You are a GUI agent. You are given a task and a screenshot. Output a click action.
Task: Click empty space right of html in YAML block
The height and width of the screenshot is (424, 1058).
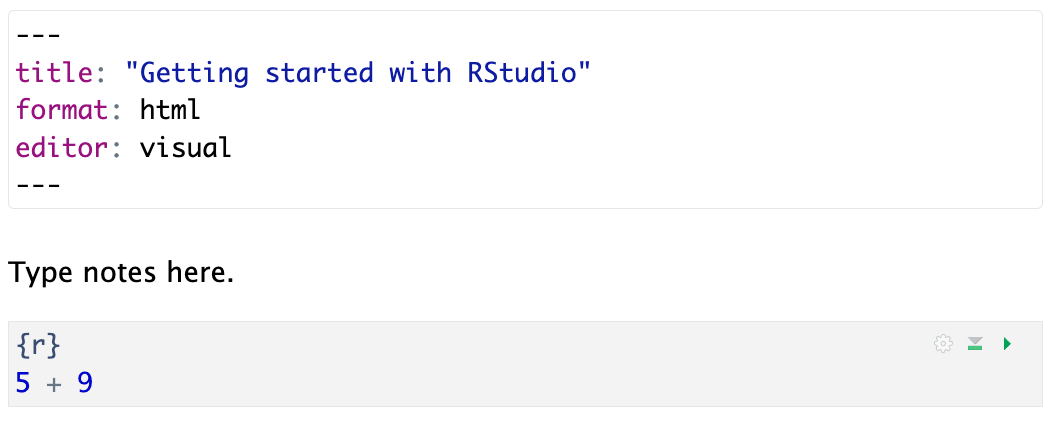click(x=600, y=110)
